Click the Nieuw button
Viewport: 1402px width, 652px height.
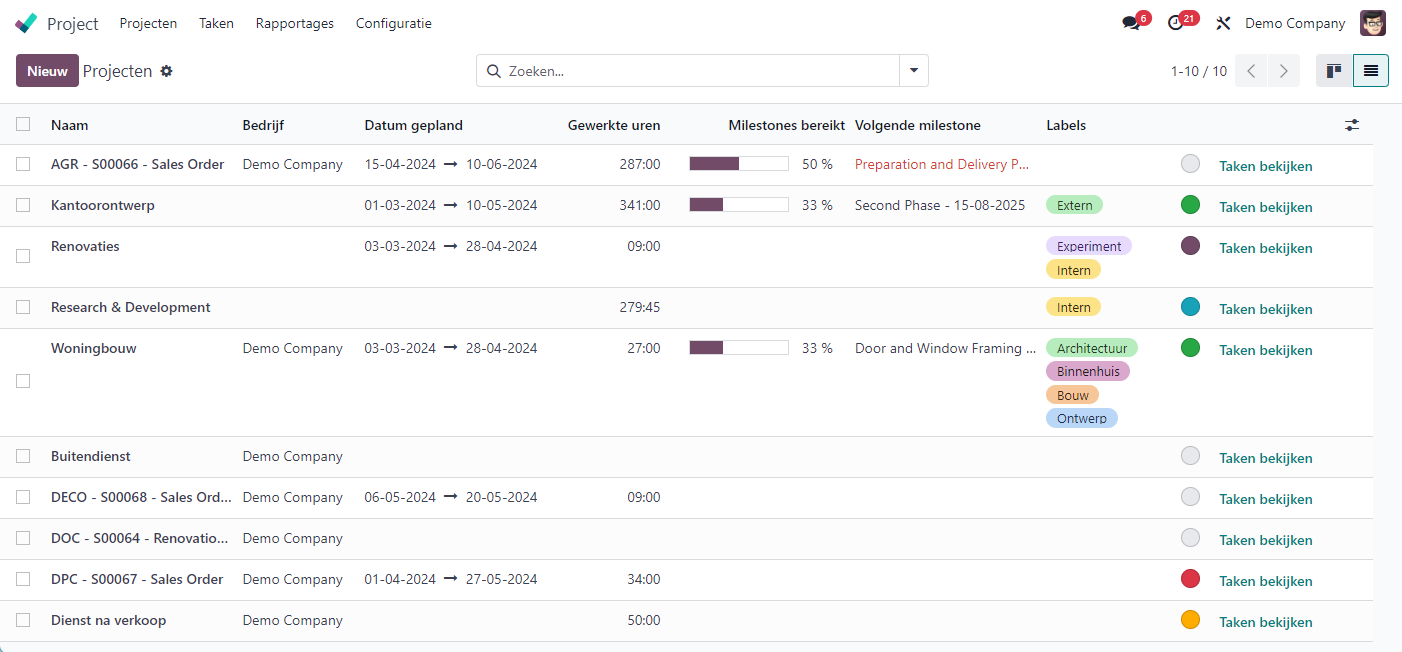[x=47, y=71]
